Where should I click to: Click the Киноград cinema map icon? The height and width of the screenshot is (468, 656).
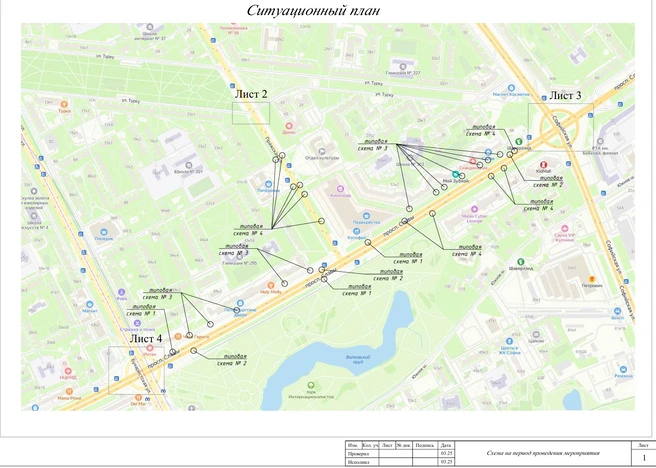pyautogui.click(x=340, y=189)
